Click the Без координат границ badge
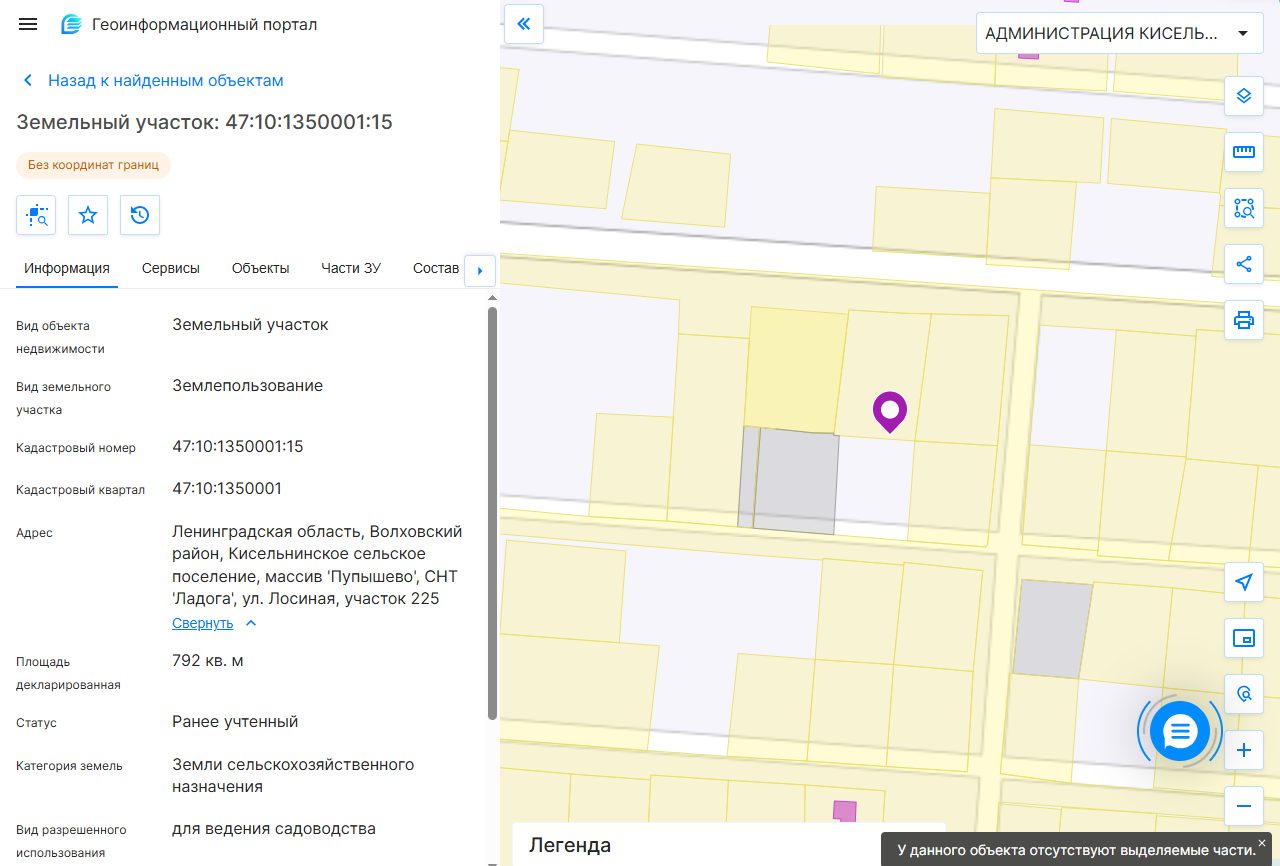Image resolution: width=1280 pixels, height=866 pixels. pyautogui.click(x=94, y=165)
